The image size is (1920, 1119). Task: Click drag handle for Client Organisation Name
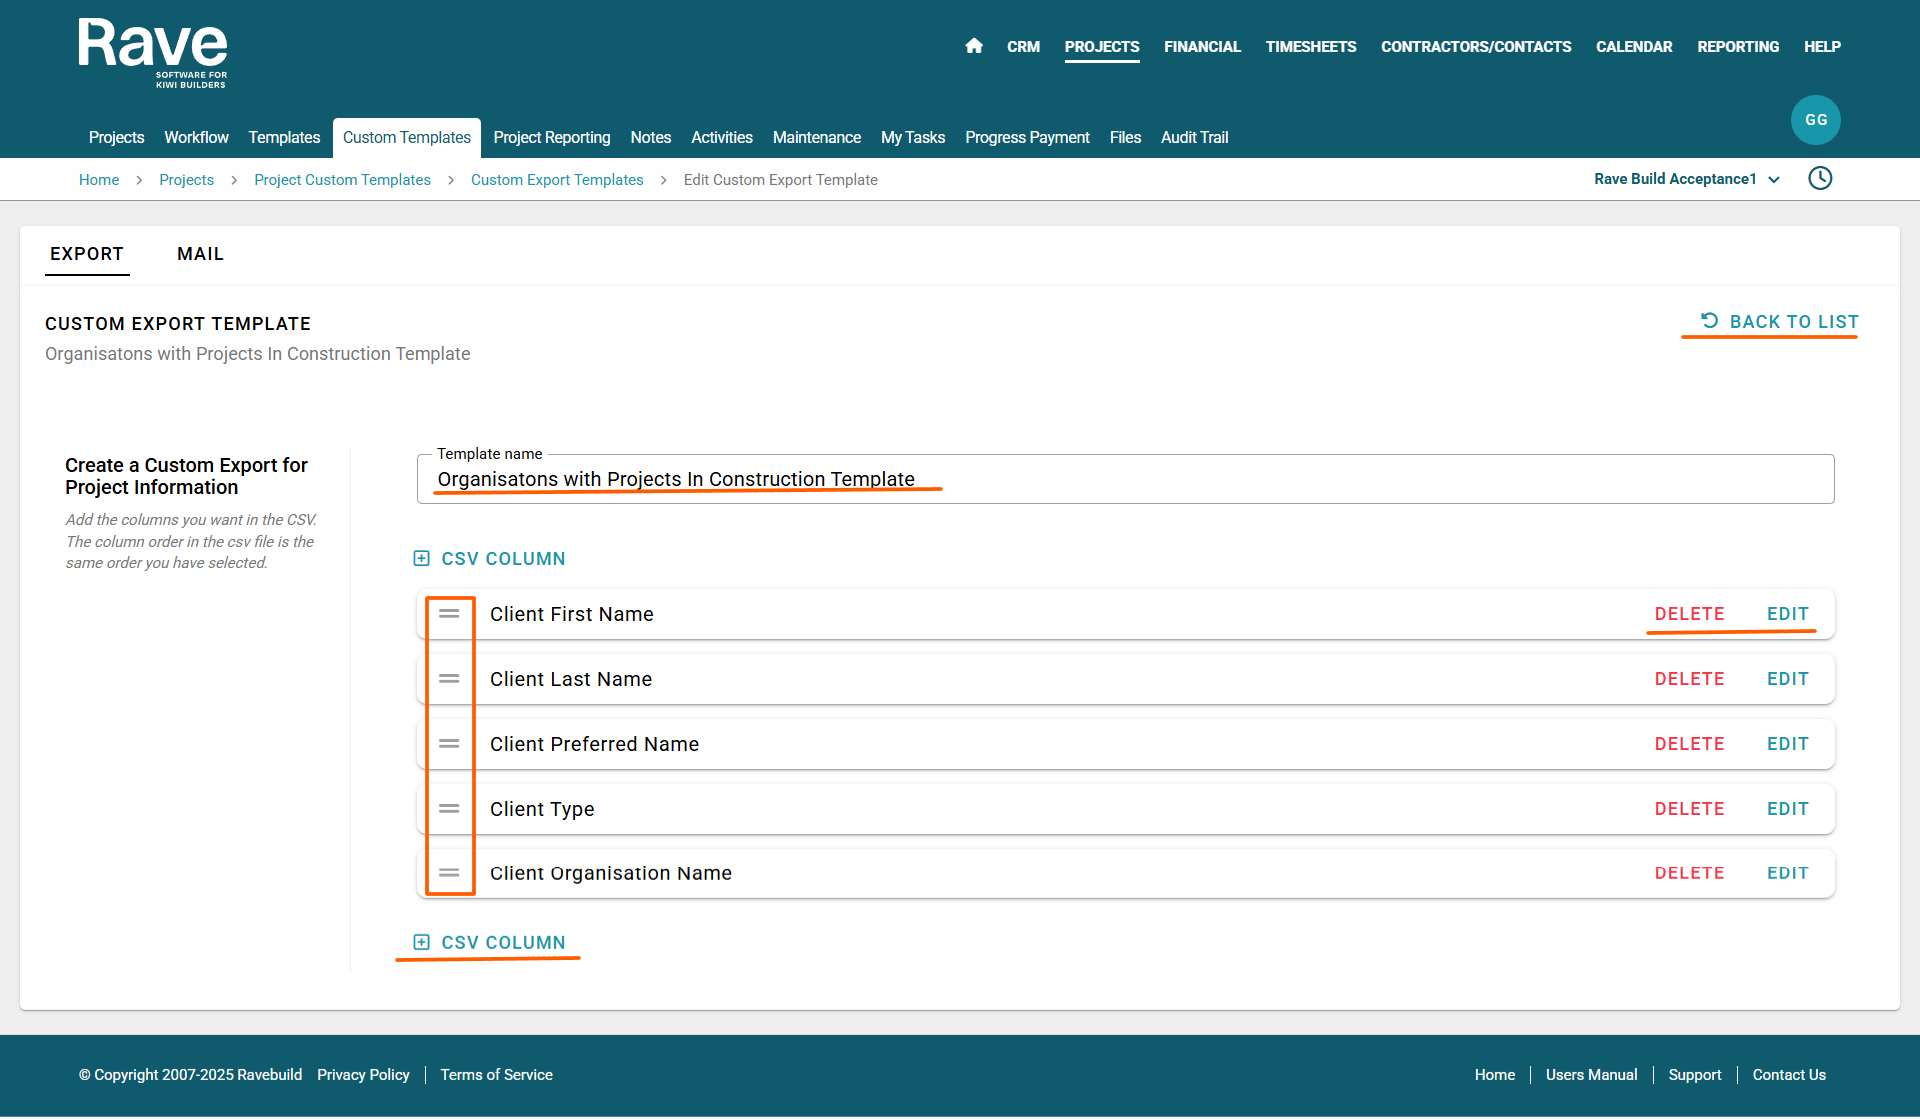[x=449, y=873]
